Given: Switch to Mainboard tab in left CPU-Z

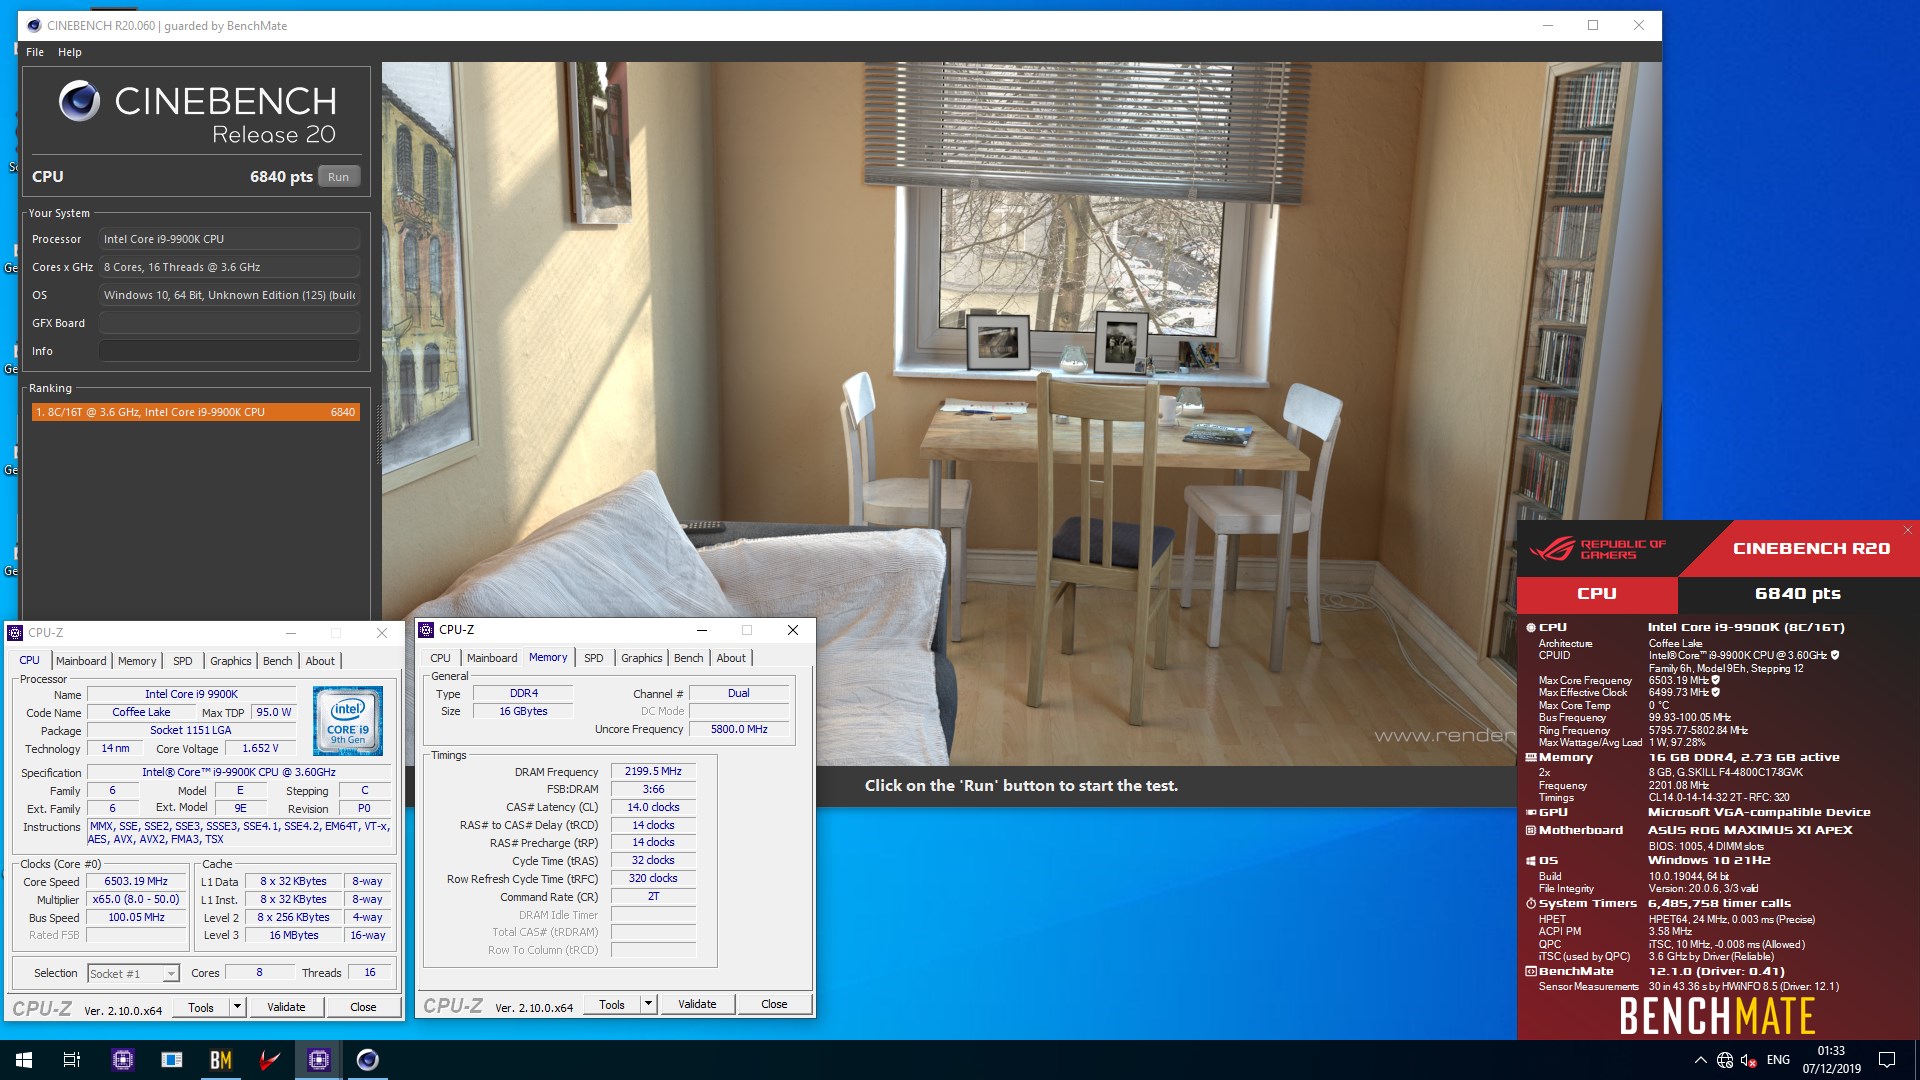Looking at the screenshot, I should pyautogui.click(x=81, y=661).
